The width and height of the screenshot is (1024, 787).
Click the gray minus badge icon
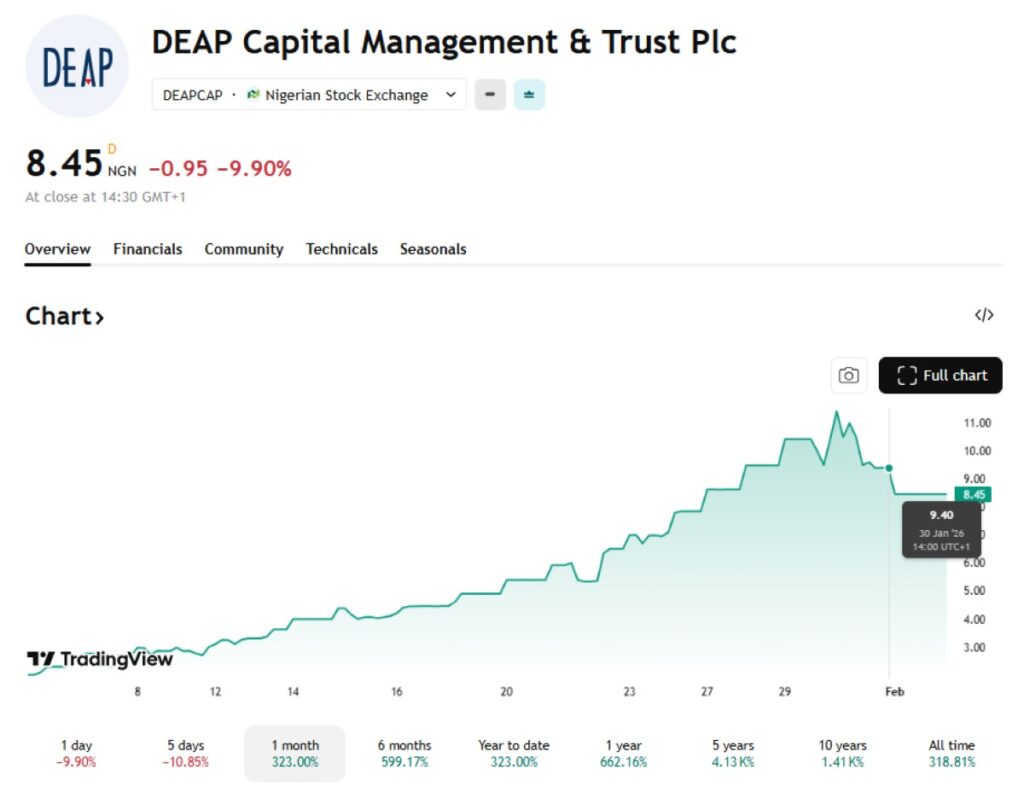click(x=490, y=95)
